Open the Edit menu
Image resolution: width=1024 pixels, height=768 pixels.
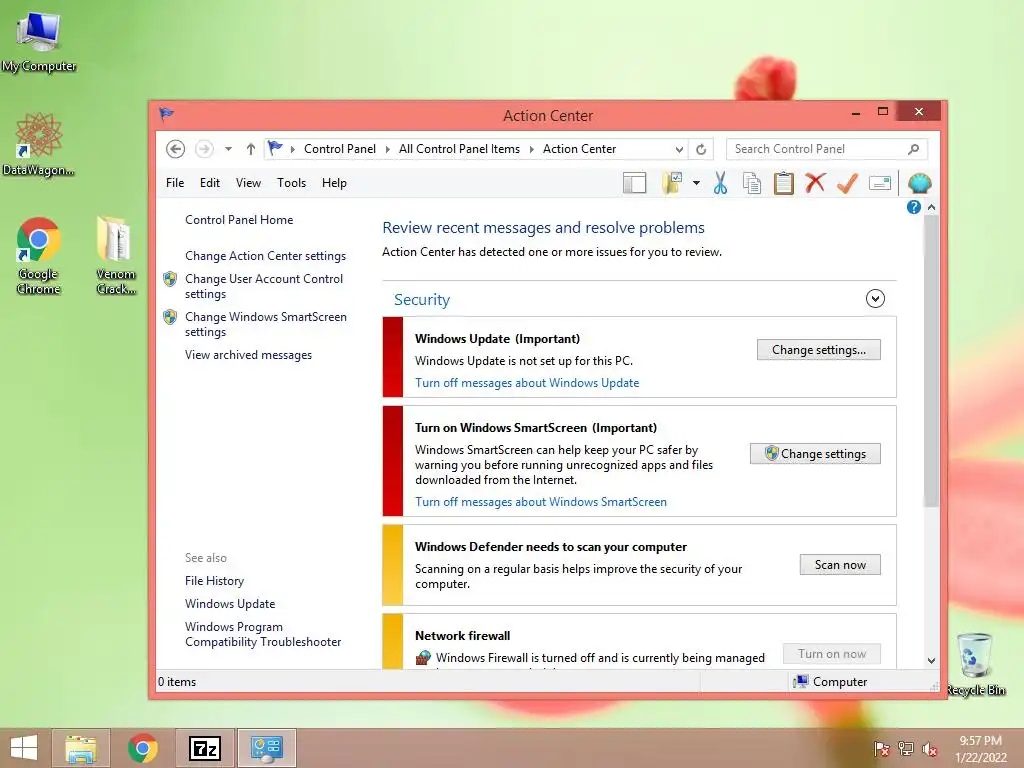point(210,183)
